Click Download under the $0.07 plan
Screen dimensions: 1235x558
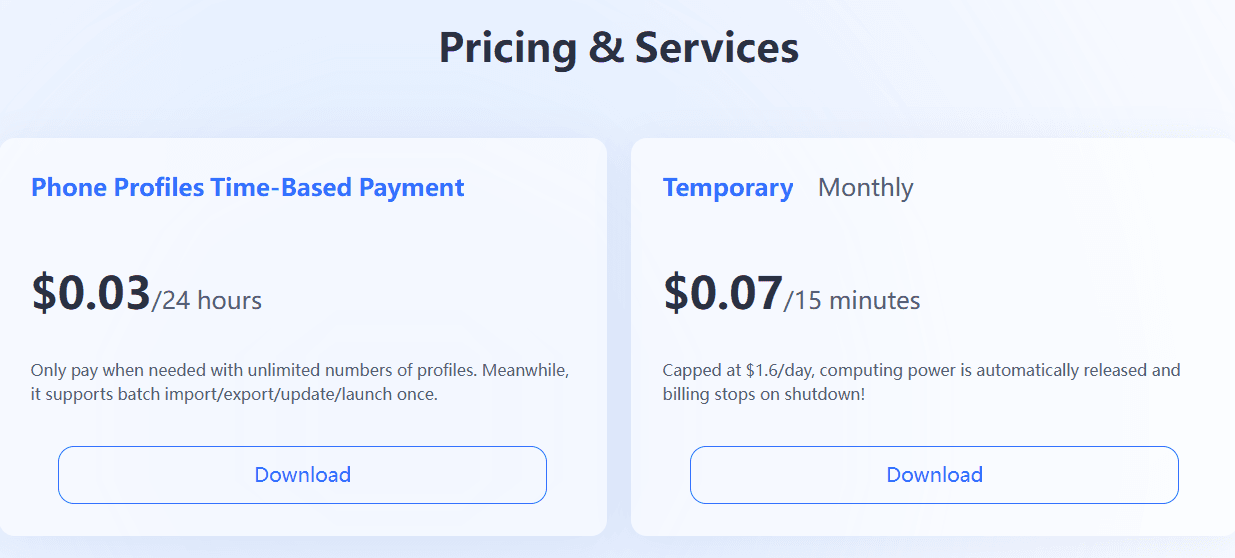(x=934, y=475)
